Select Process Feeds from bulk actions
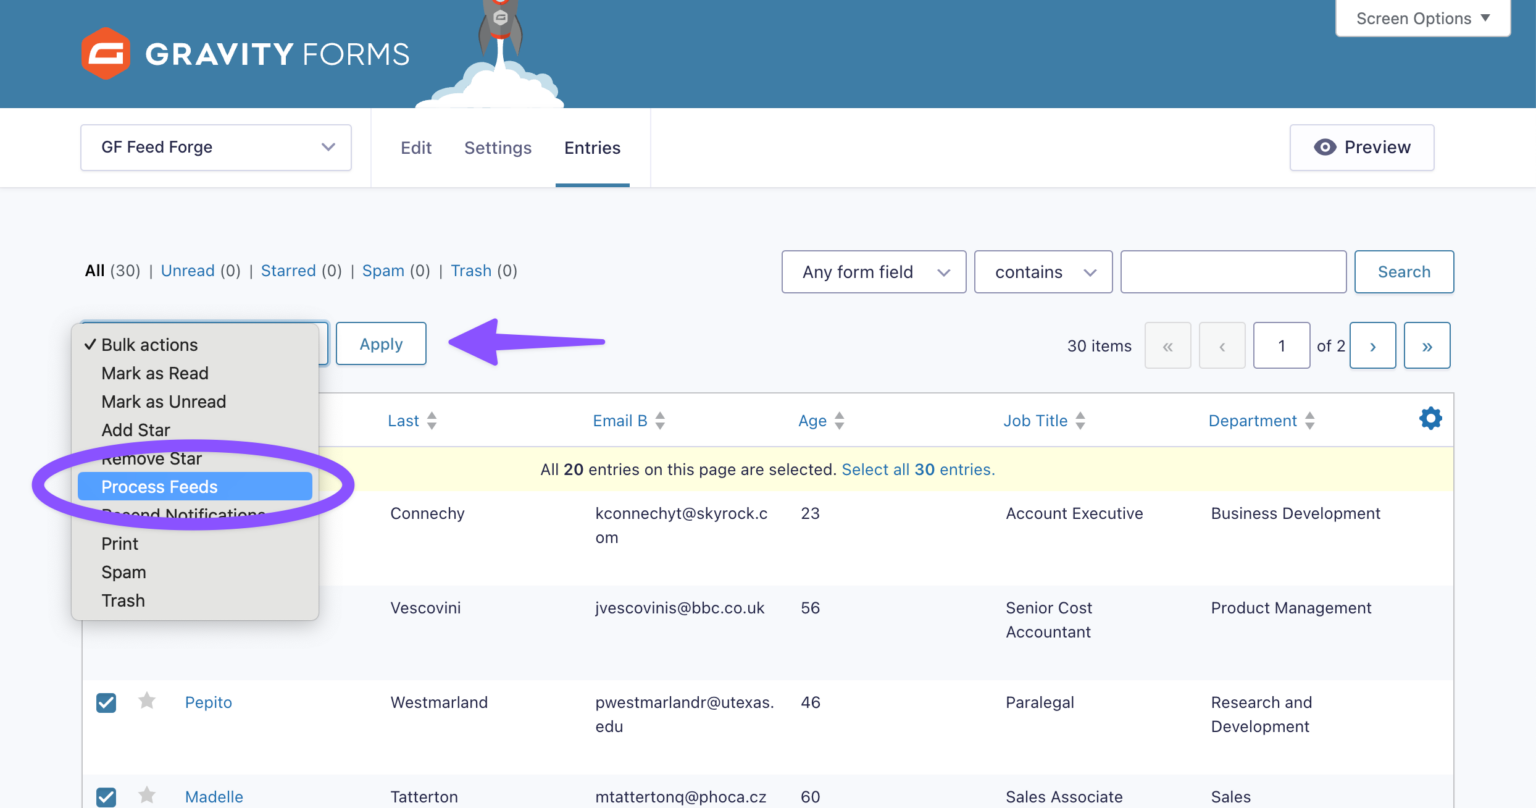Screen dimensions: 1536x808 (160, 487)
